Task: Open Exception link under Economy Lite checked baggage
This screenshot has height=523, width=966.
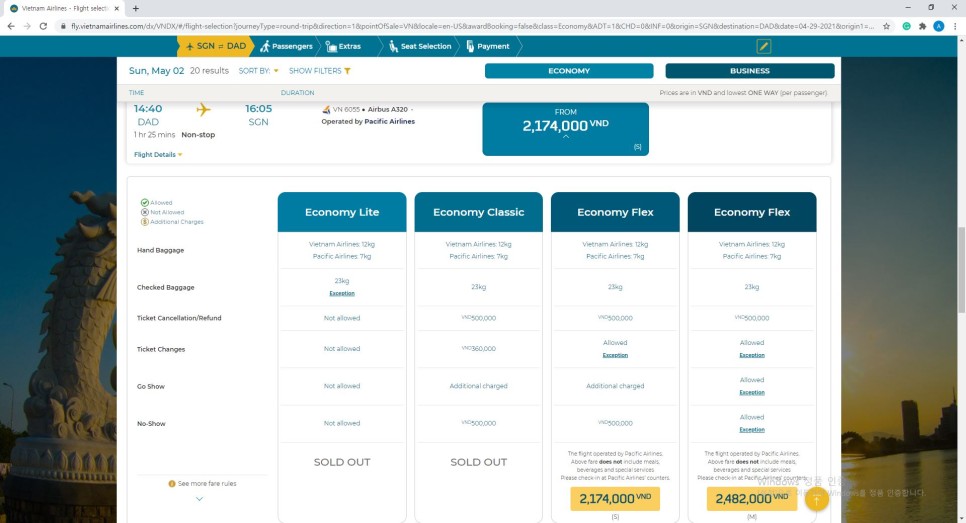Action: 342,293
